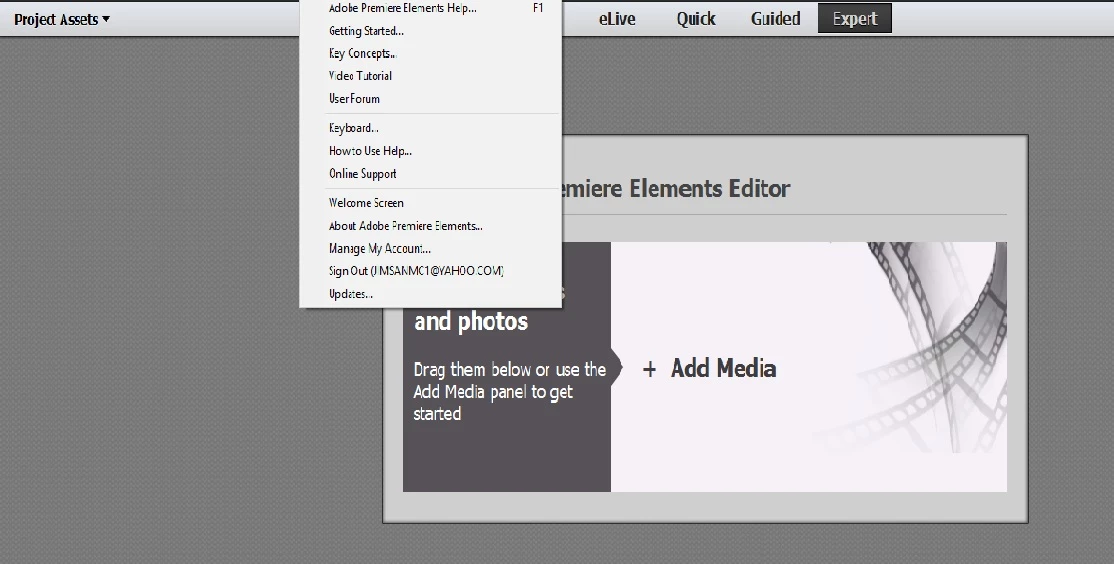The height and width of the screenshot is (564, 1114).
Task: Open the Keyboard shortcuts menu item
Action: (x=431, y=128)
